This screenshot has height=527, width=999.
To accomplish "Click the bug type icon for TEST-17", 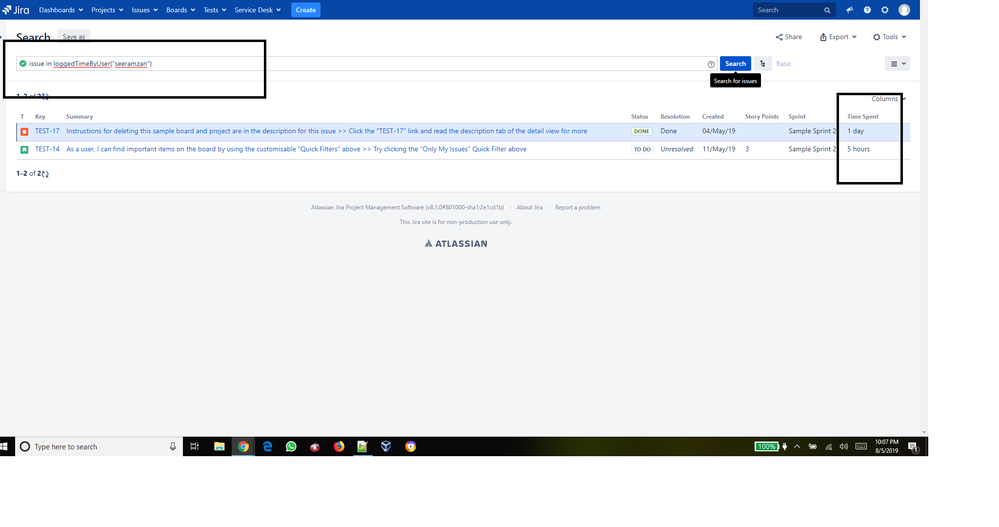I will [x=24, y=131].
